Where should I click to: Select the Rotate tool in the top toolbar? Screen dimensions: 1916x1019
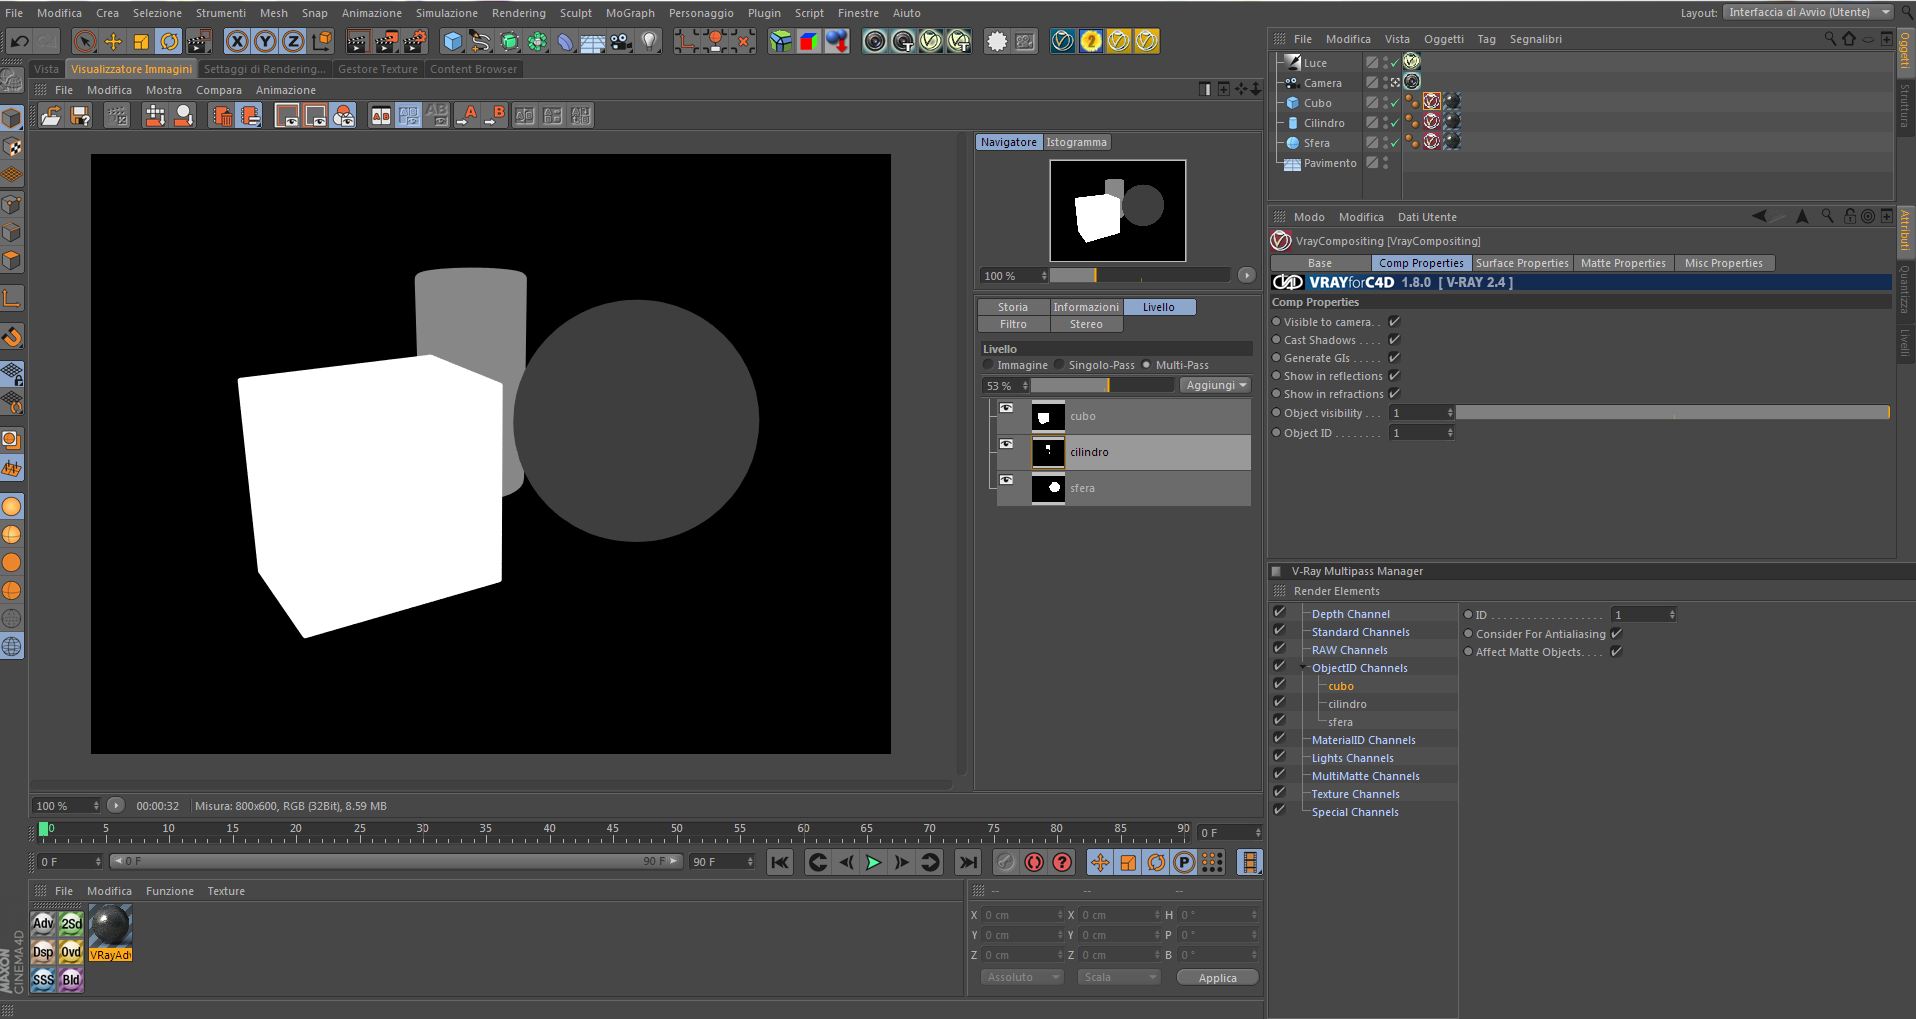(169, 42)
